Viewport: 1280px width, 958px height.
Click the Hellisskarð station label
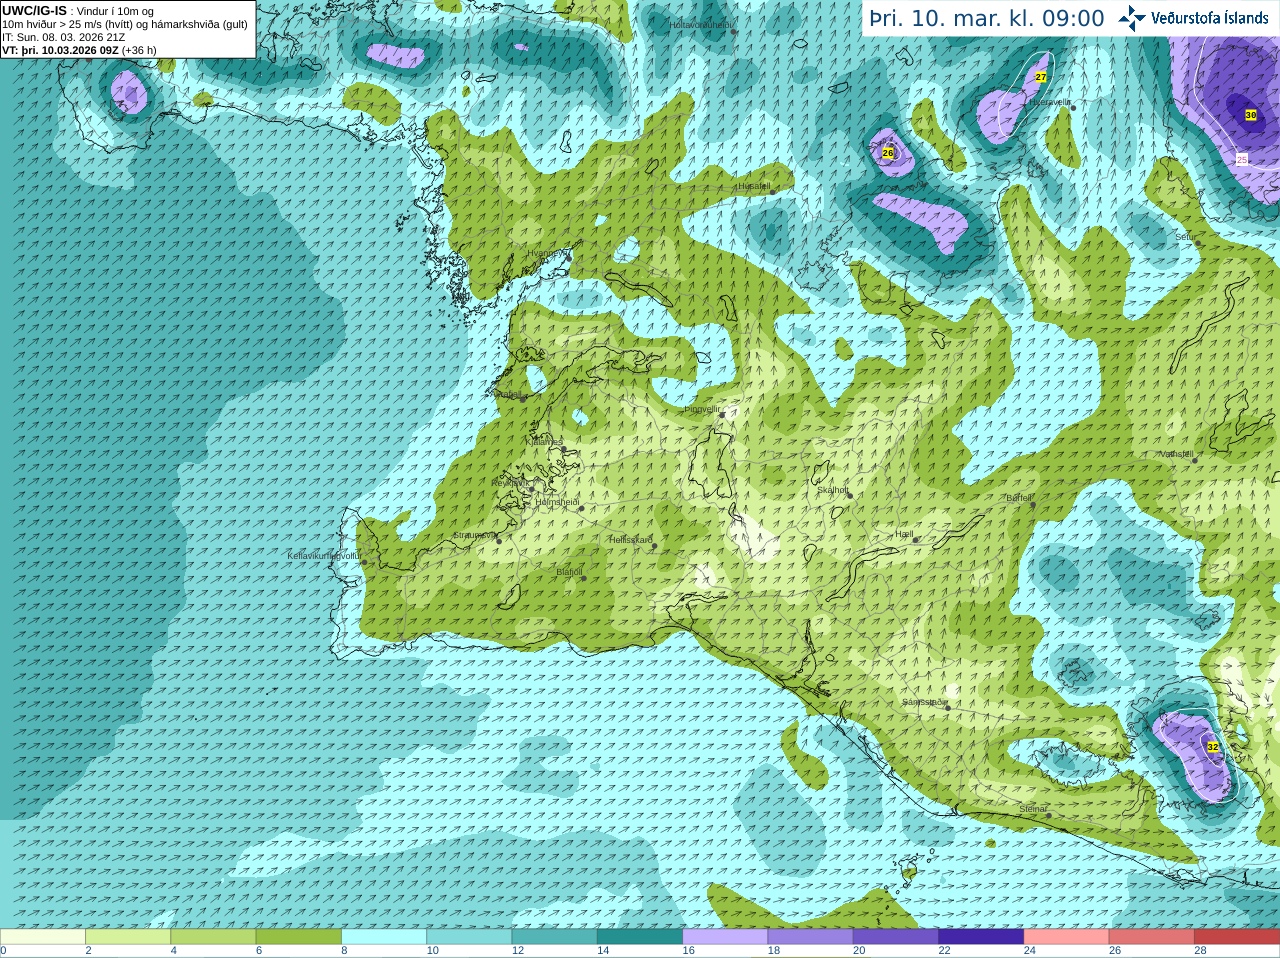click(630, 540)
